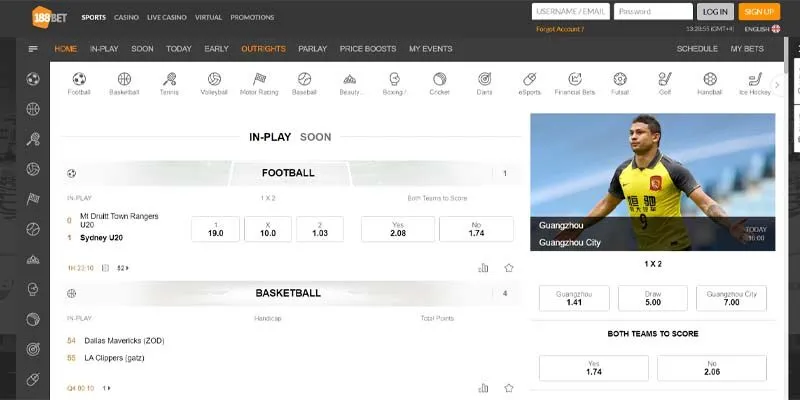Select the Football sport icon
This screenshot has height=400, width=800.
(79, 79)
